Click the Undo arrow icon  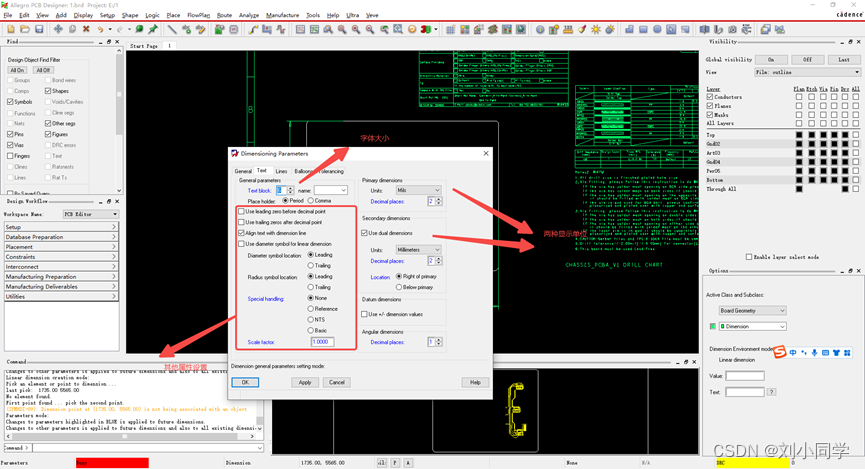[102, 29]
